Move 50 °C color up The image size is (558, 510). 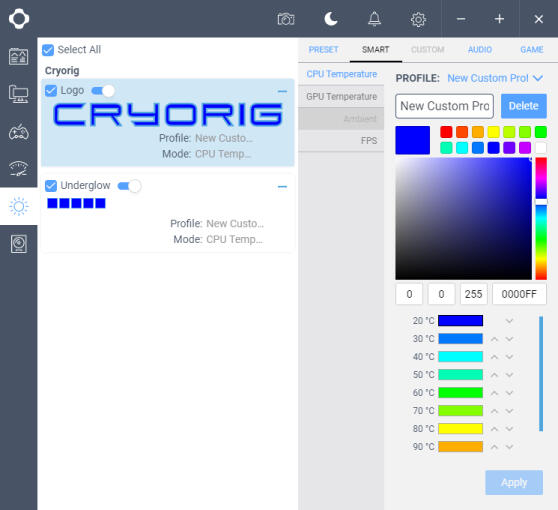(x=494, y=375)
